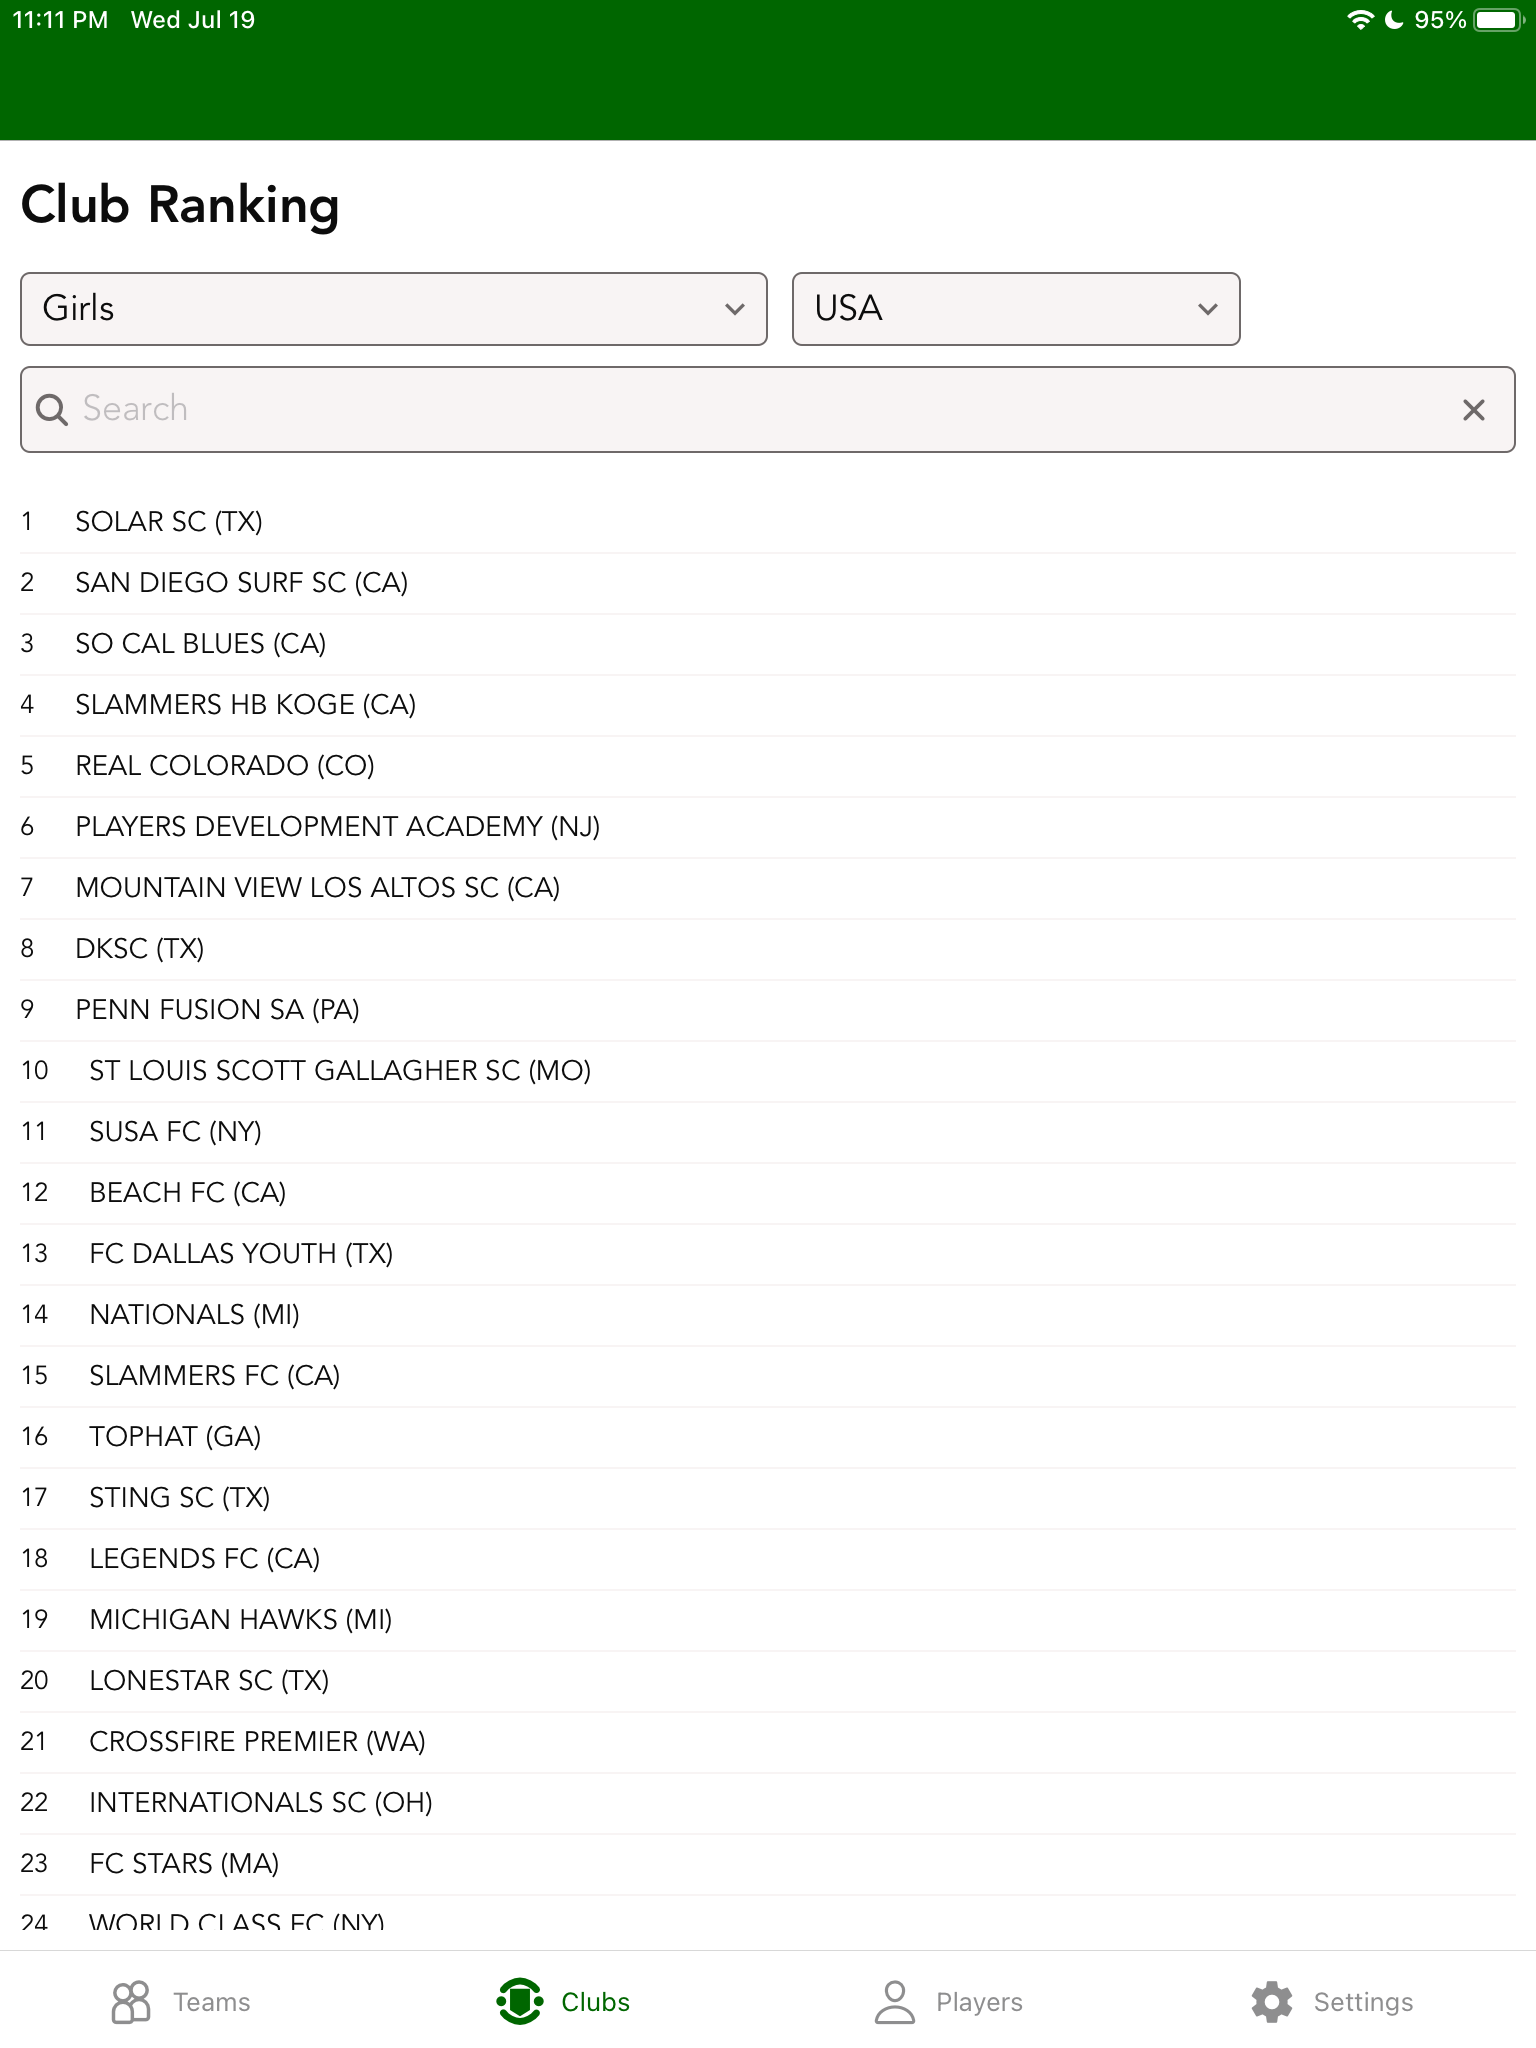Open the USA country dropdown
The height and width of the screenshot is (2048, 1536).
(1016, 309)
